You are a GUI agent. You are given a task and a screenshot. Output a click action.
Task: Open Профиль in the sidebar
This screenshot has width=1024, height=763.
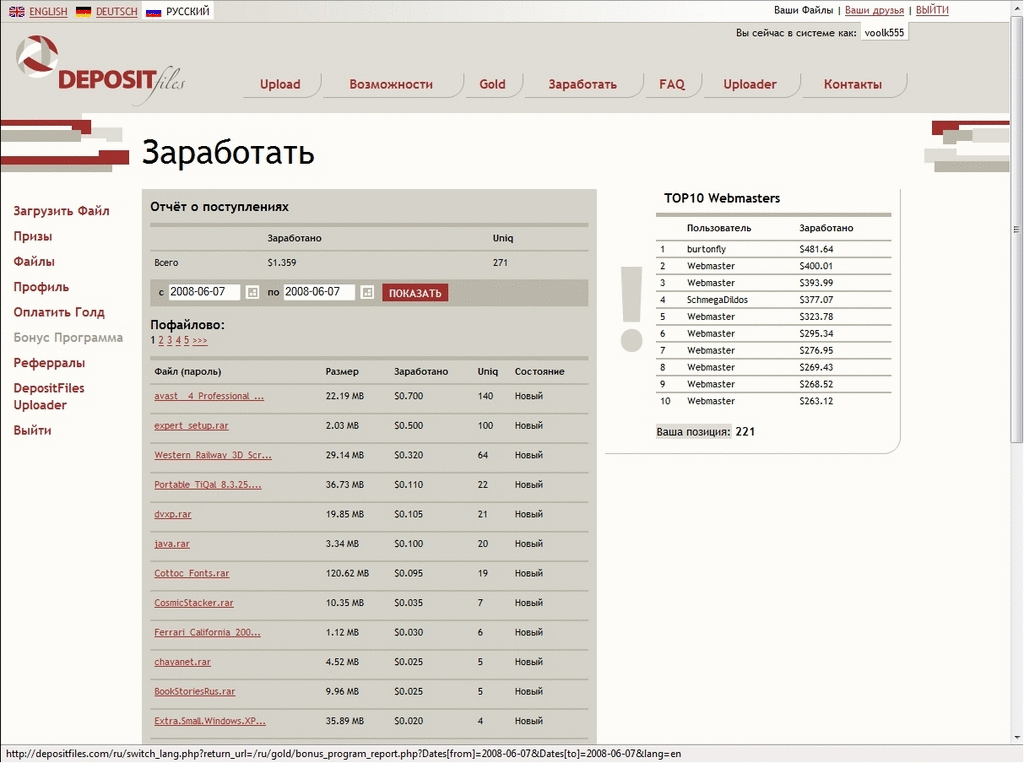(x=41, y=287)
